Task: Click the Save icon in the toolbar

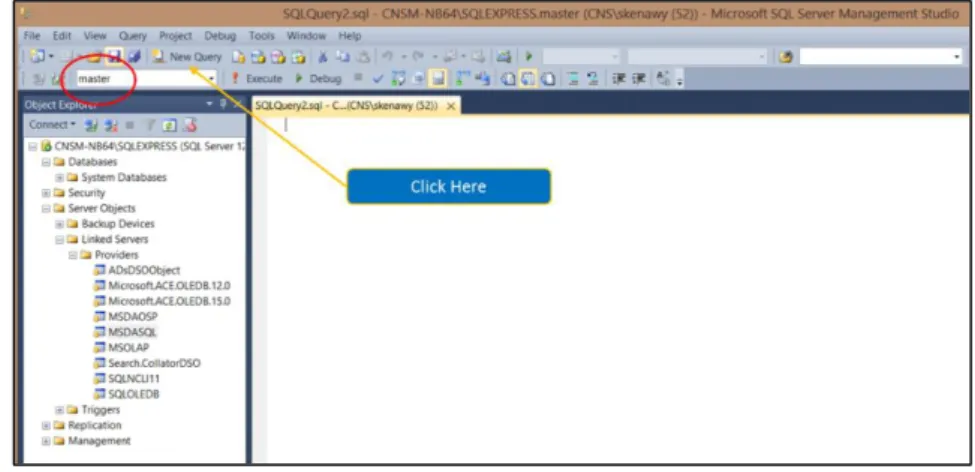Action: (113, 57)
